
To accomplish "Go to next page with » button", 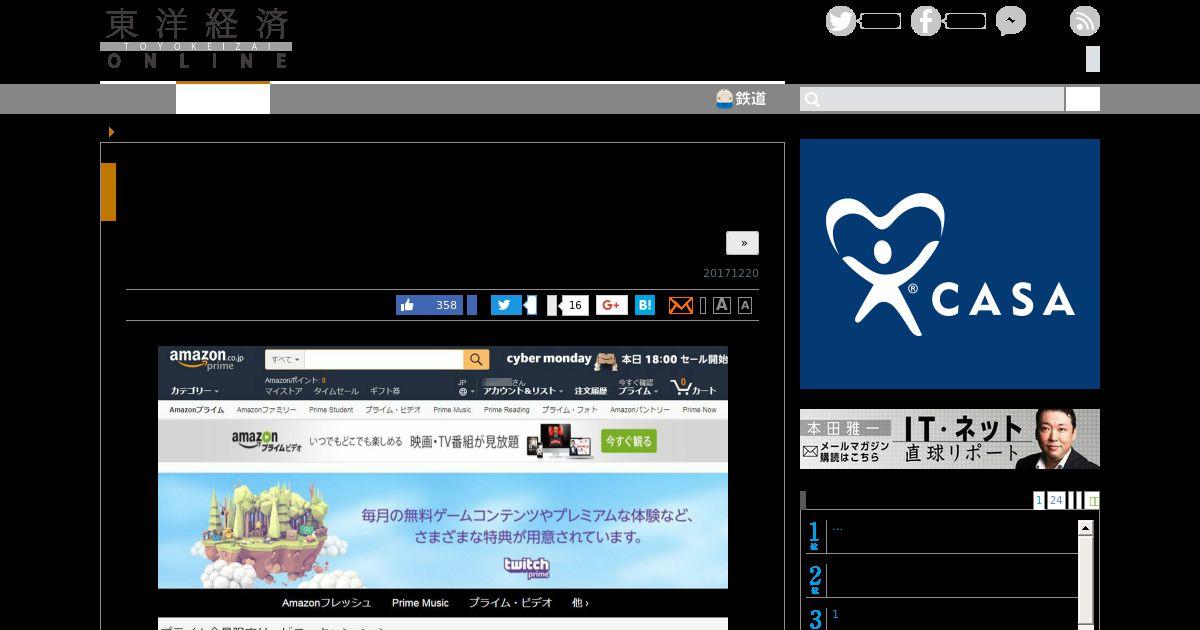I will [742, 243].
